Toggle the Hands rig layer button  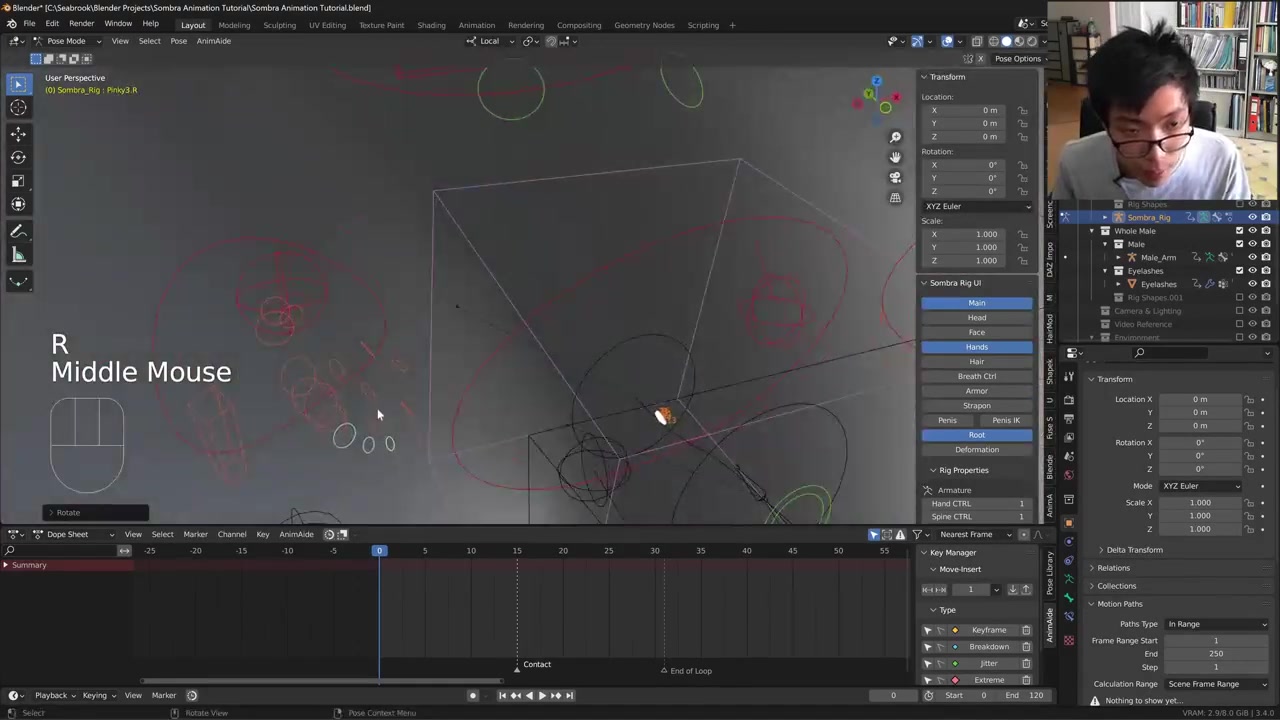[x=976, y=347]
